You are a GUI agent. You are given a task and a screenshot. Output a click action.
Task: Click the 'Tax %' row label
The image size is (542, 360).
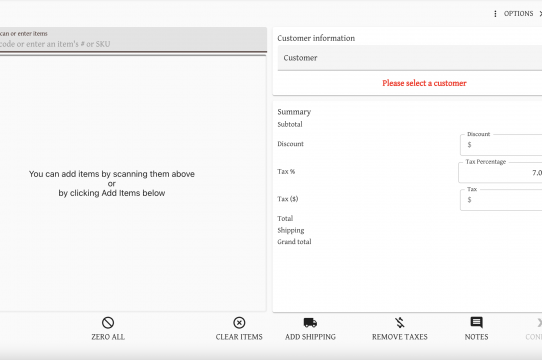[286, 172]
